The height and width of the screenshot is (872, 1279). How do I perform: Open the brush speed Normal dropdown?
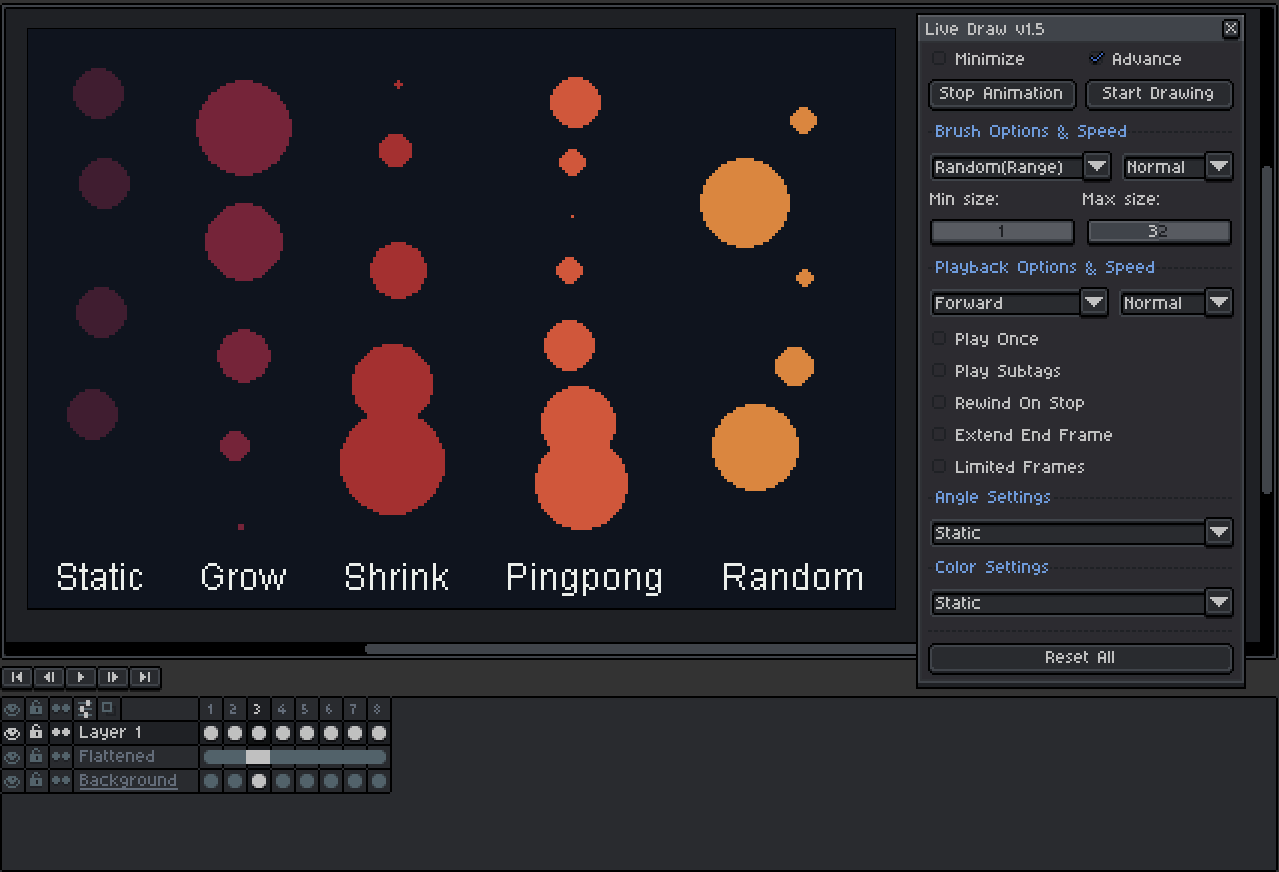point(1177,167)
